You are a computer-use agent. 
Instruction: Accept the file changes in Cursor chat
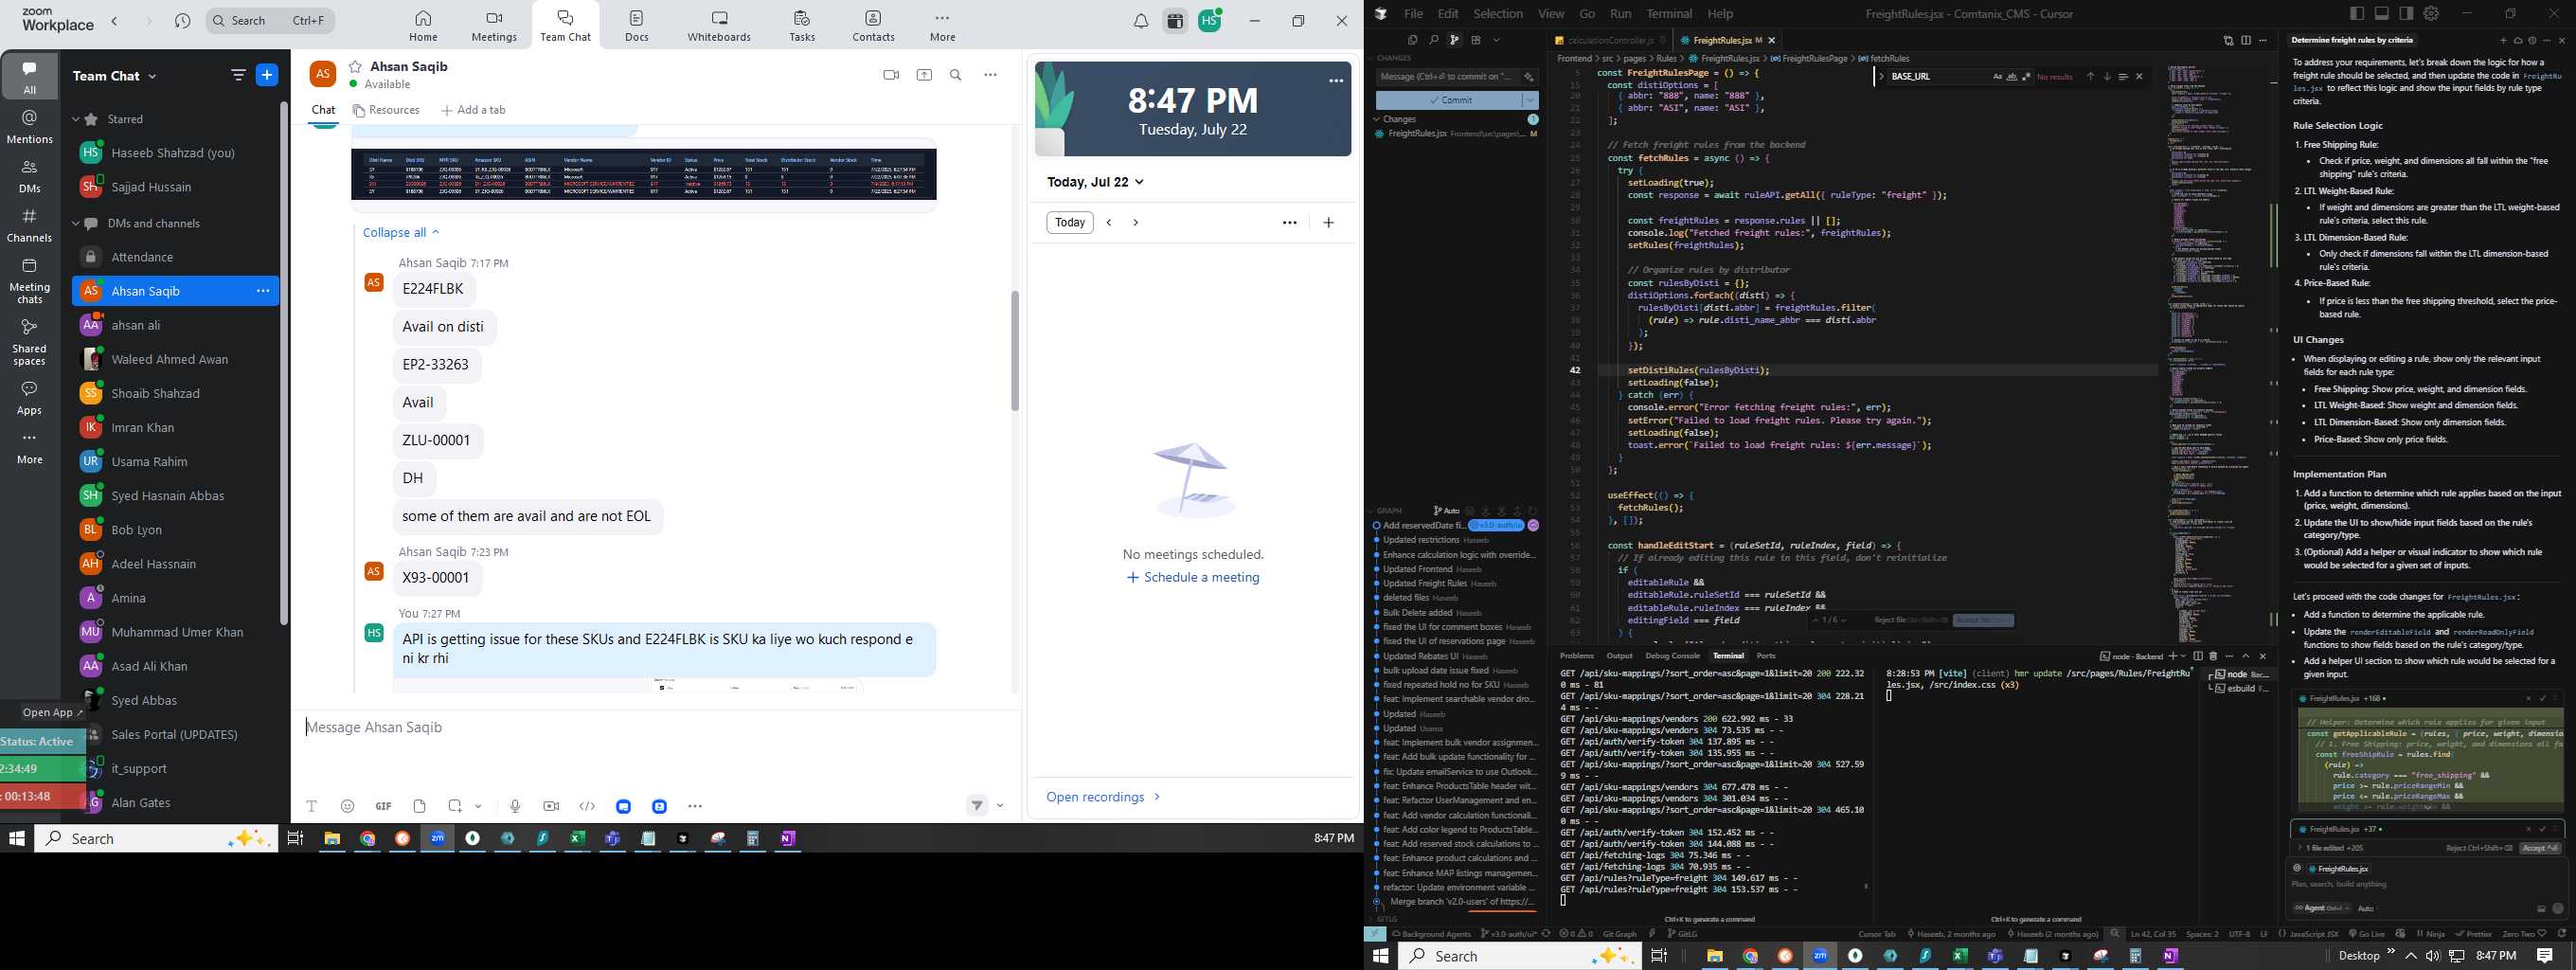tap(2540, 848)
